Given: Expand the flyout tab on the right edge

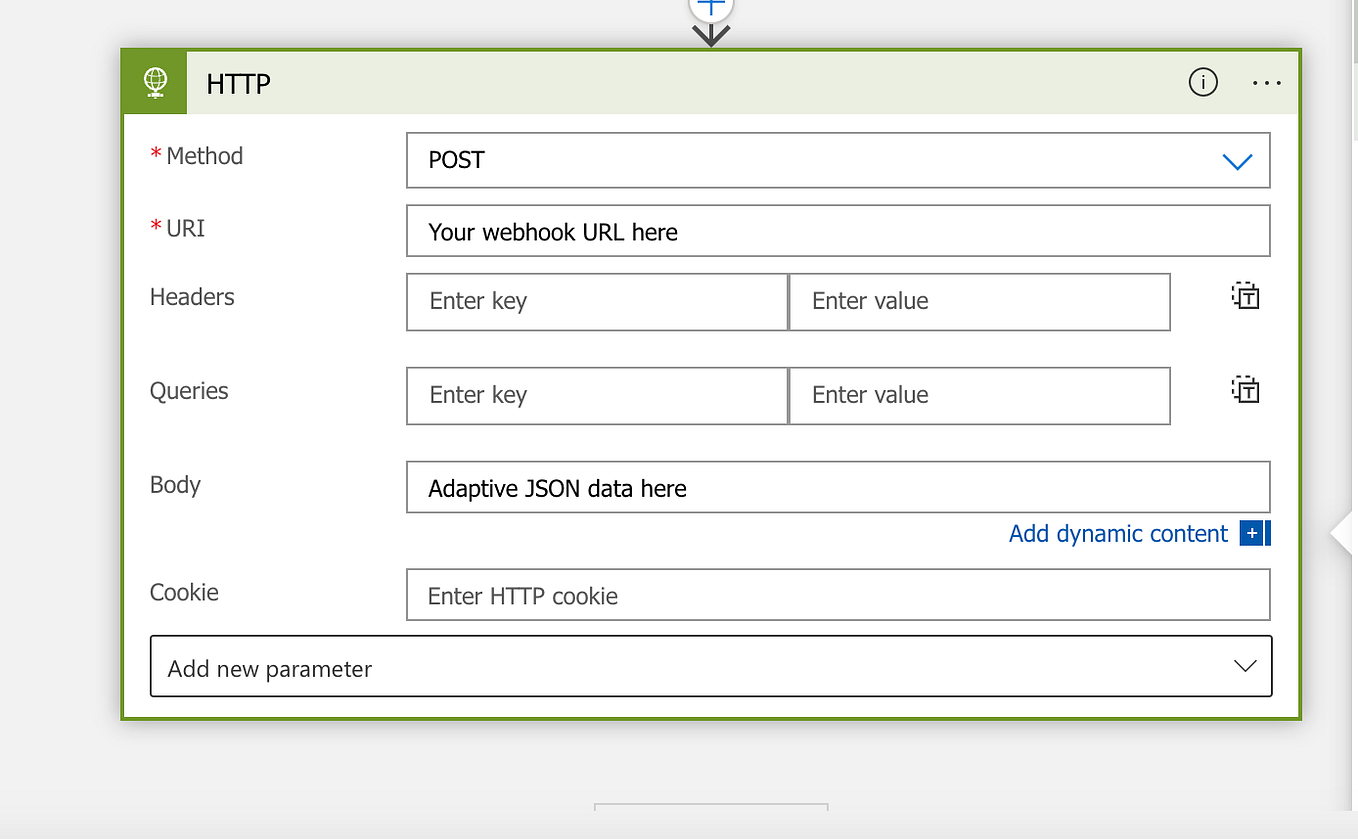Looking at the screenshot, I should pyautogui.click(x=1345, y=533).
